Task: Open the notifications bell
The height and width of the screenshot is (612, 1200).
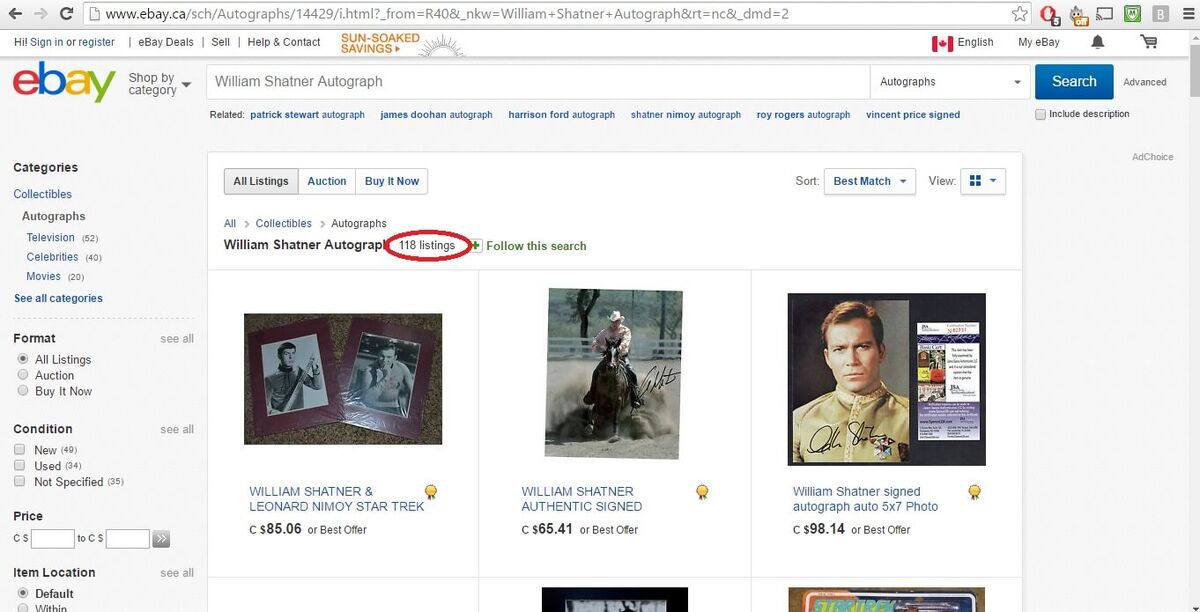Action: click(x=1098, y=42)
